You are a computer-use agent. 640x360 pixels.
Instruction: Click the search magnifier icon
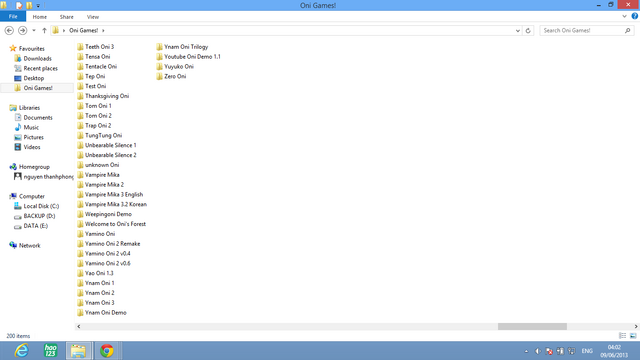pos(628,30)
